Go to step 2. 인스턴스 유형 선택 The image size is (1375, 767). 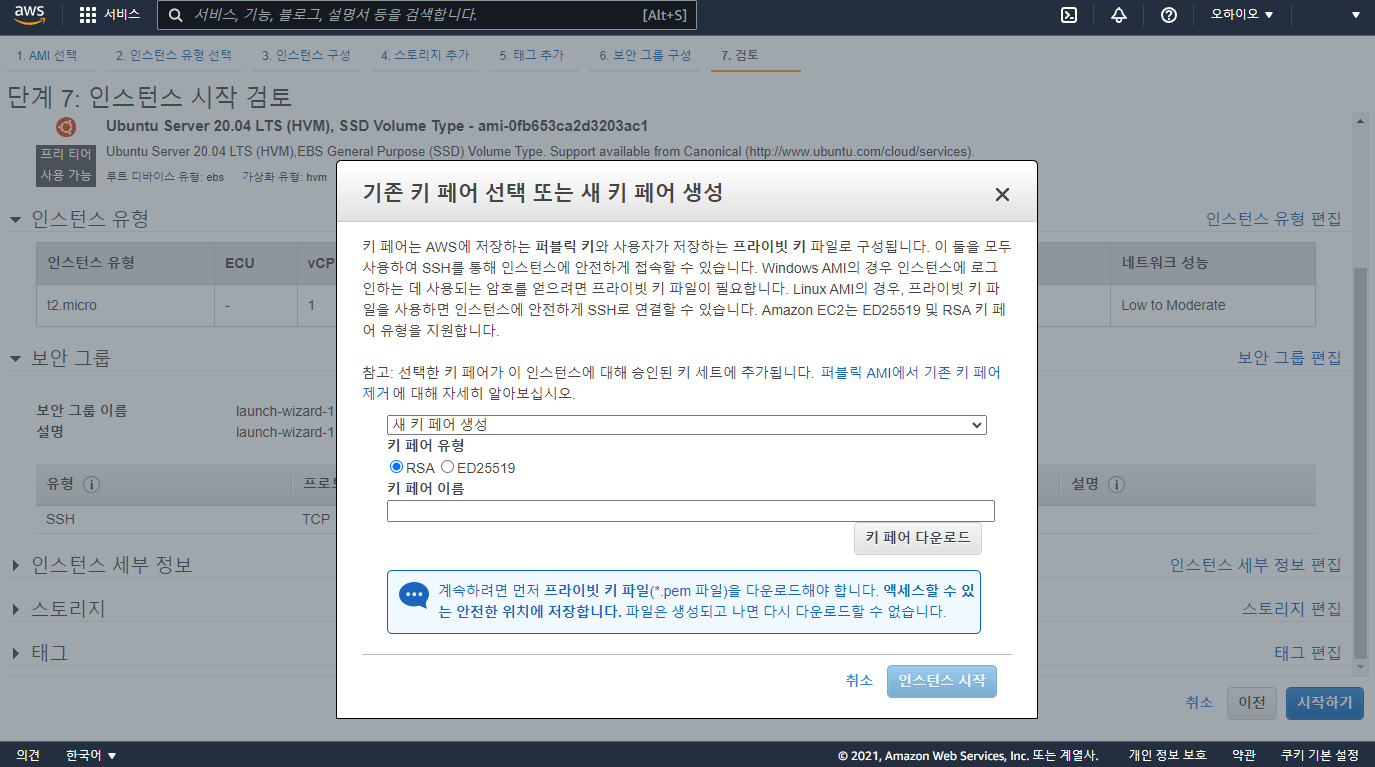point(173,56)
